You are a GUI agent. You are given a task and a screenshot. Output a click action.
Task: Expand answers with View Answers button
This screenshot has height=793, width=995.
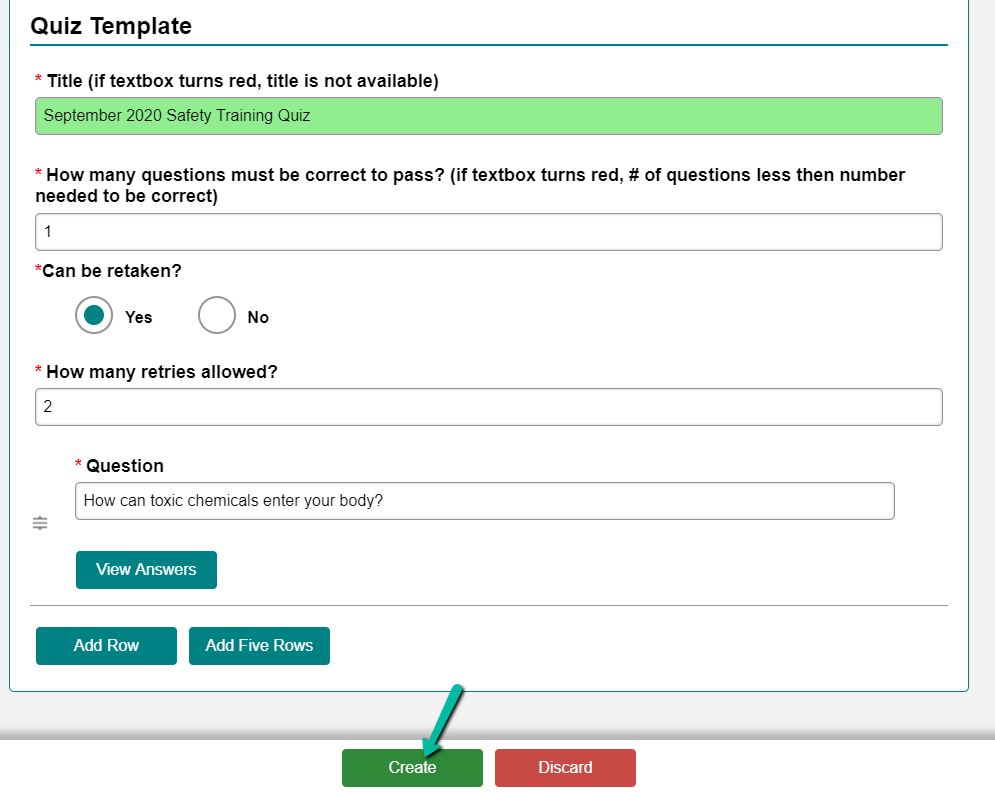(147, 570)
